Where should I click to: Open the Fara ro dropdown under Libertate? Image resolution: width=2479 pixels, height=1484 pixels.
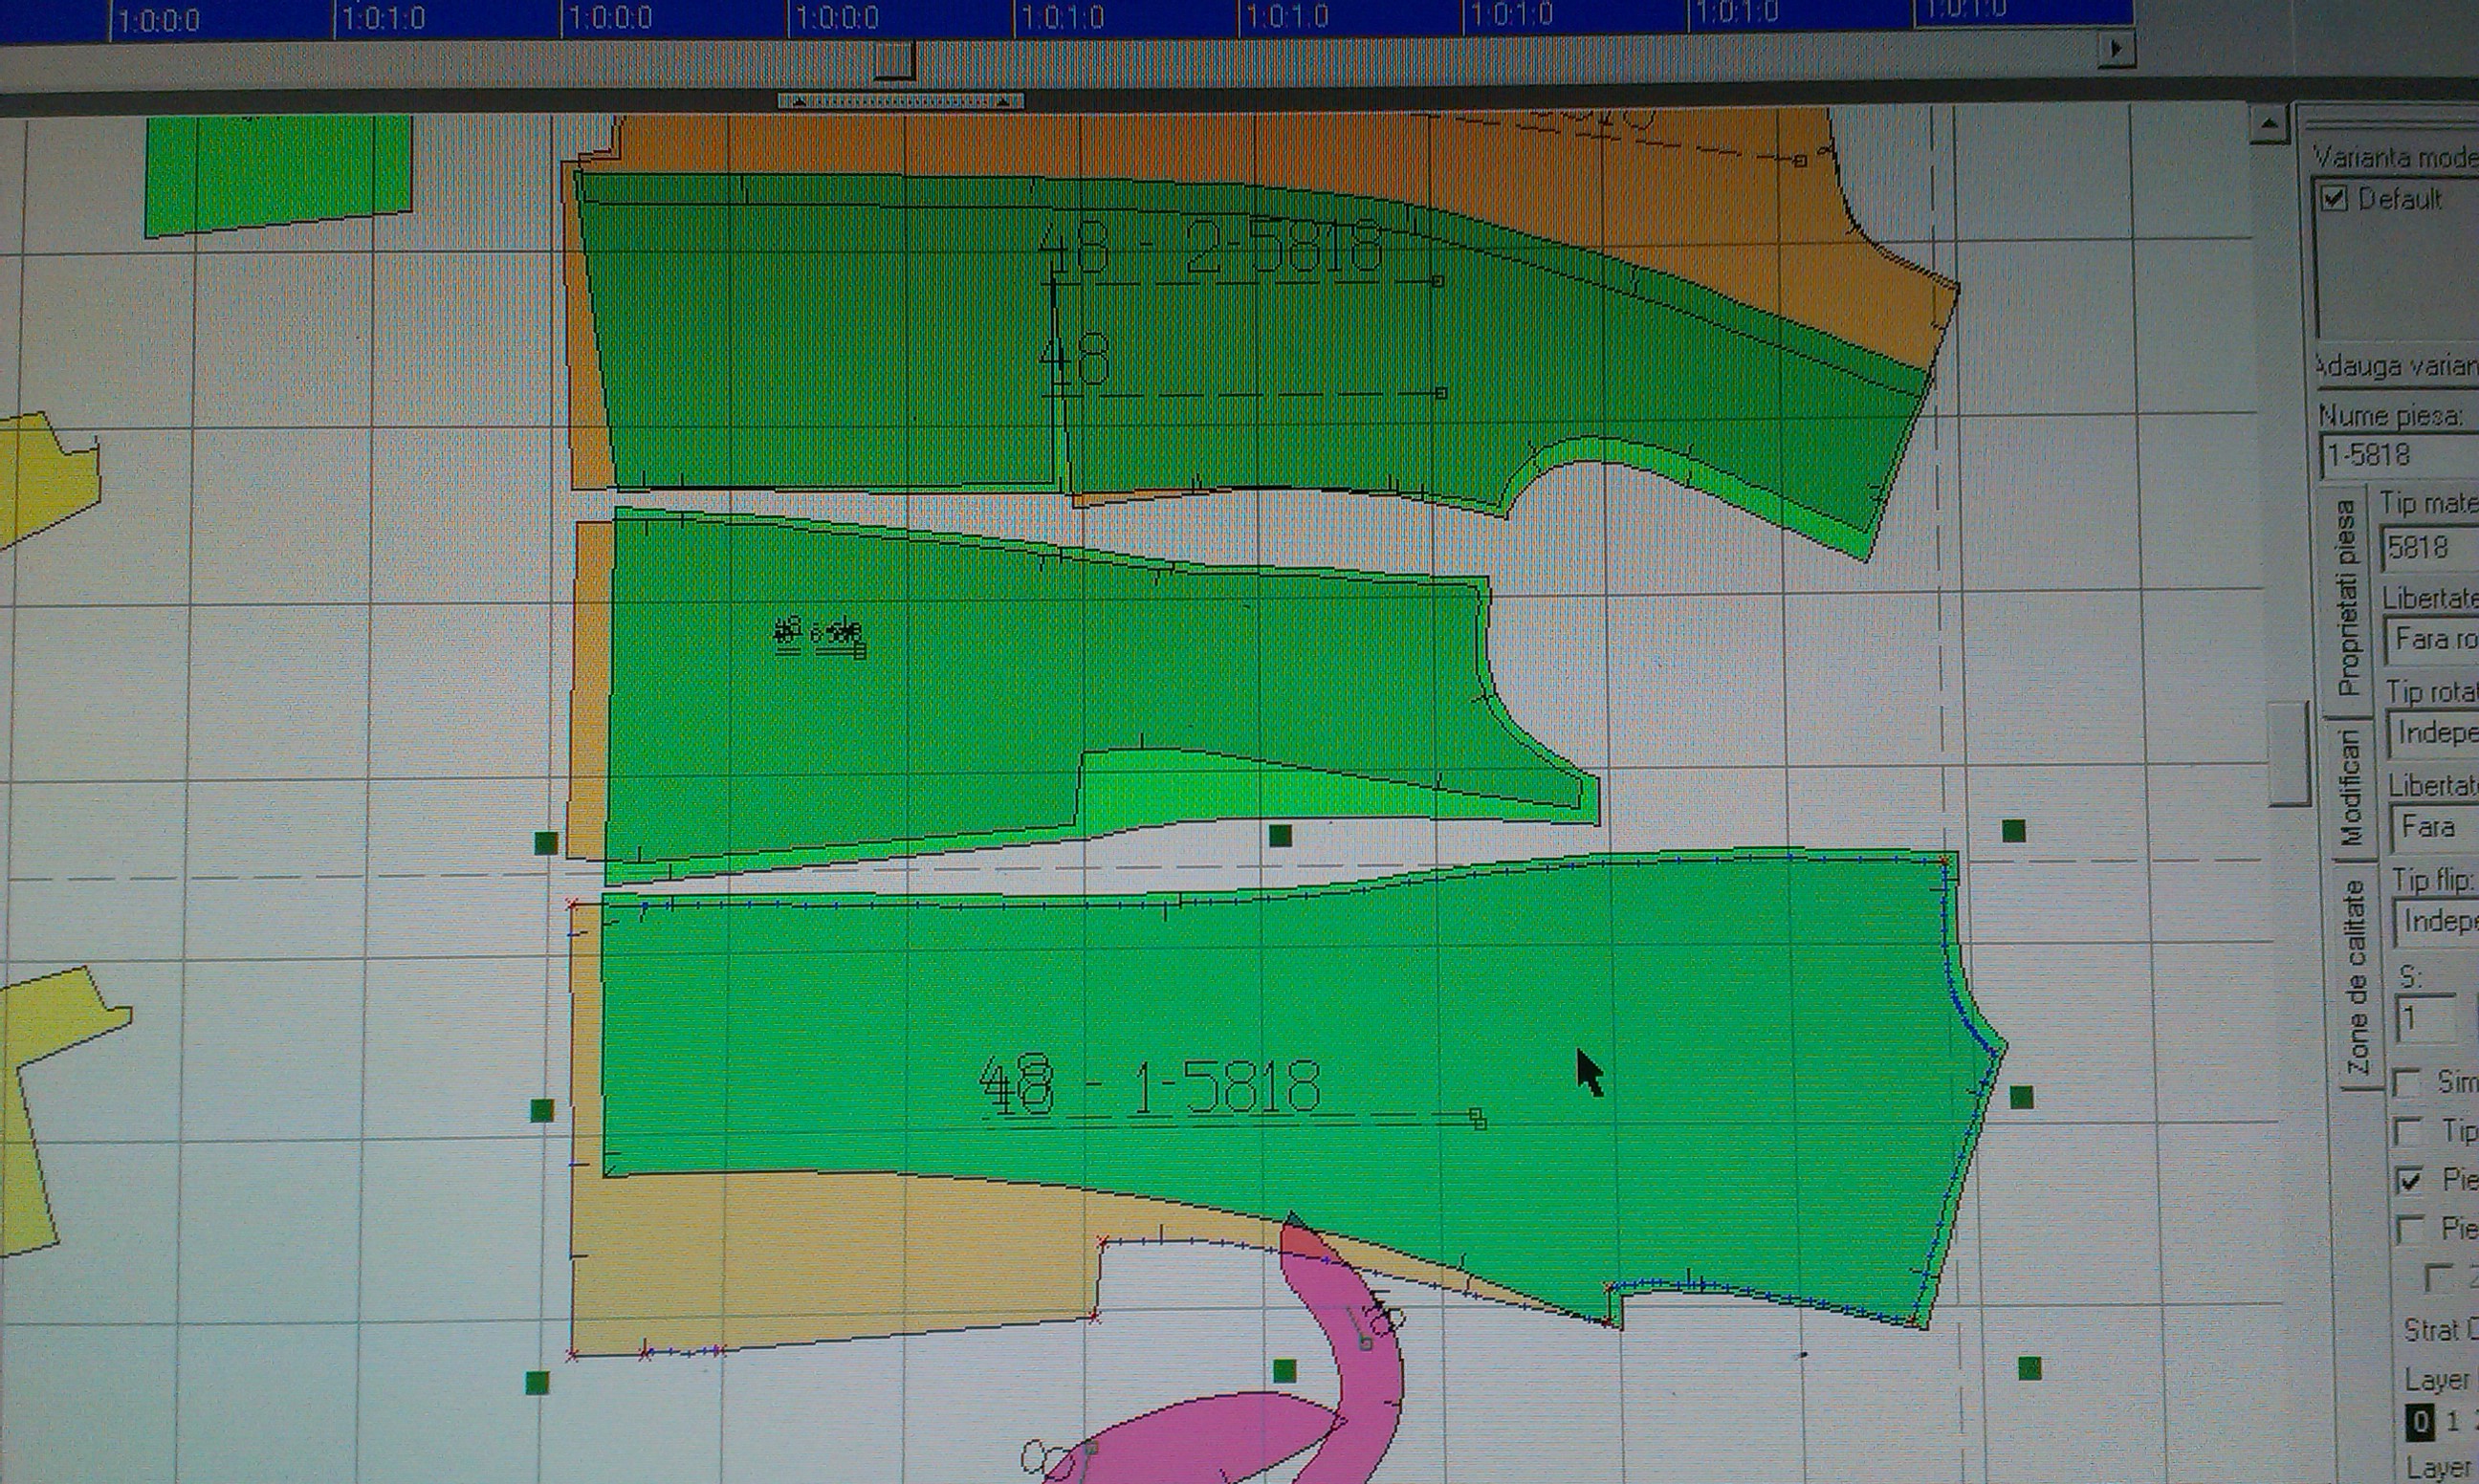[x=2432, y=640]
